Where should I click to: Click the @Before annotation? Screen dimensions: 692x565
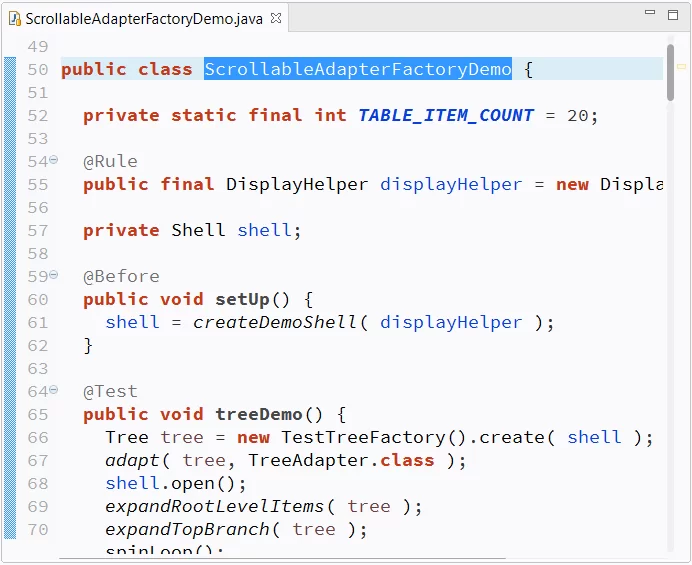121,277
